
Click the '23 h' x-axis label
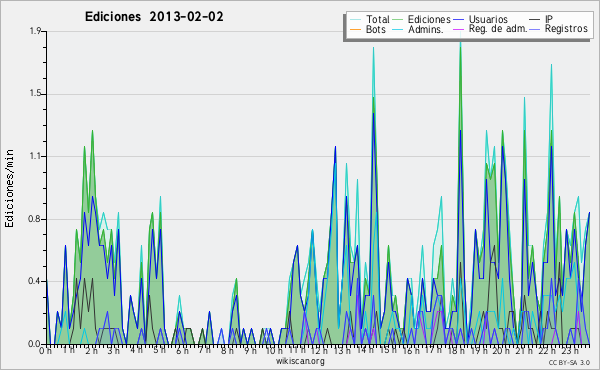(569, 350)
